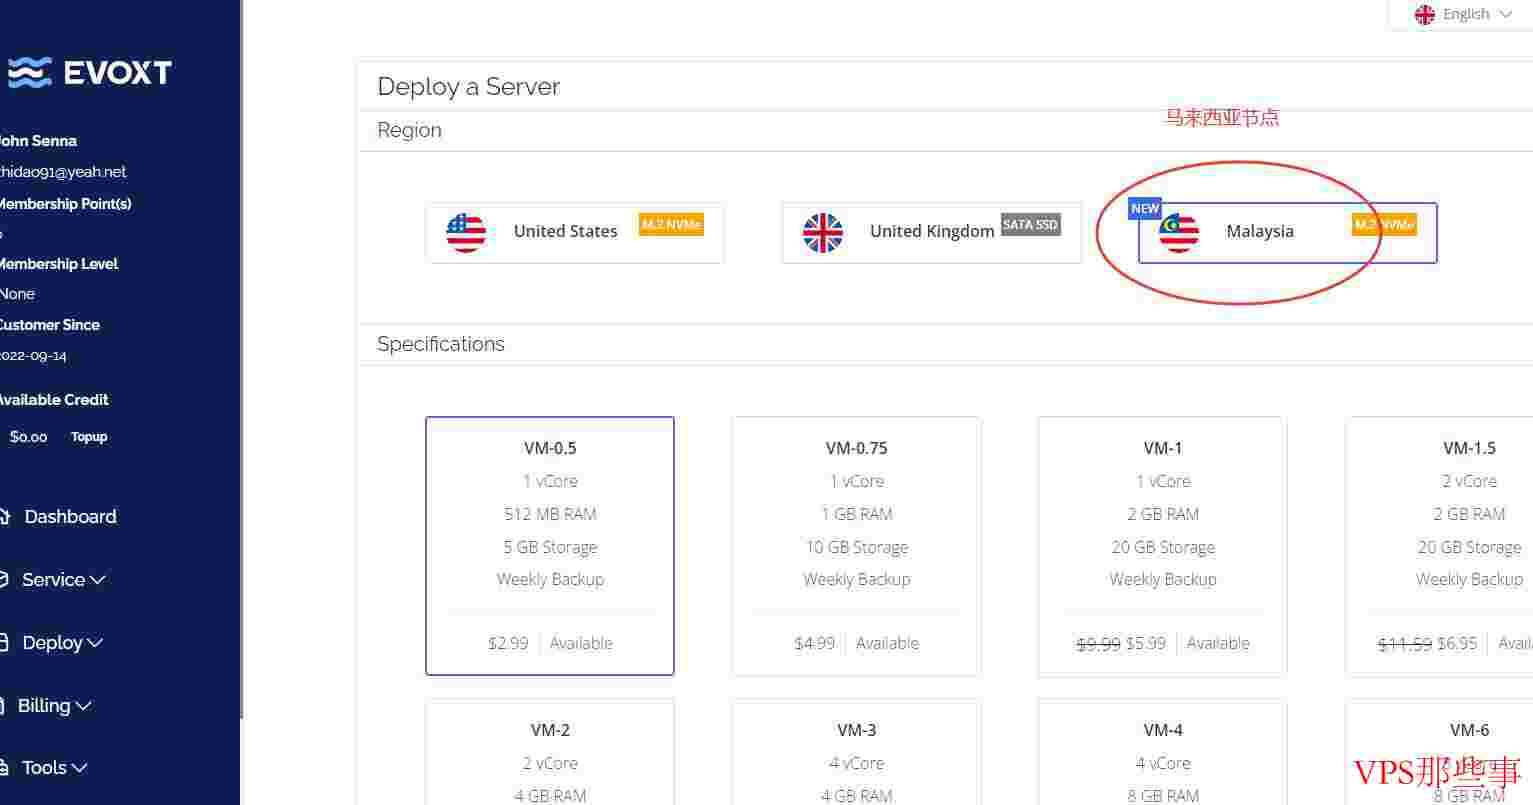Click the Topup link
The height and width of the screenshot is (805, 1533).
[x=89, y=437]
